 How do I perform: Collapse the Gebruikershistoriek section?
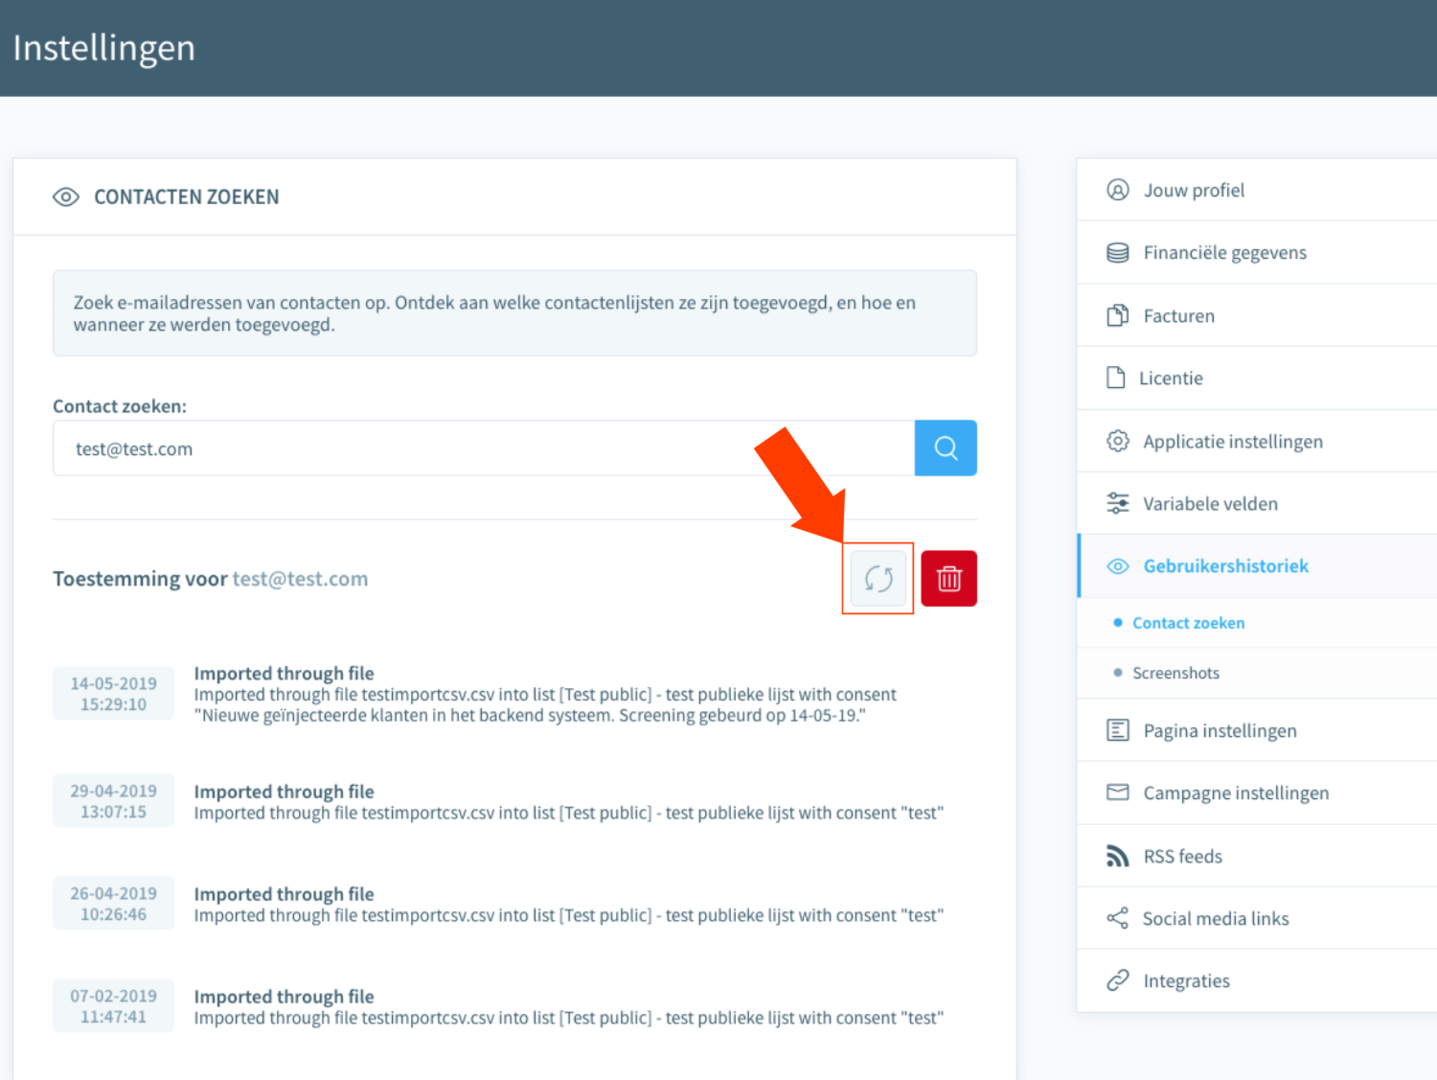(1225, 566)
